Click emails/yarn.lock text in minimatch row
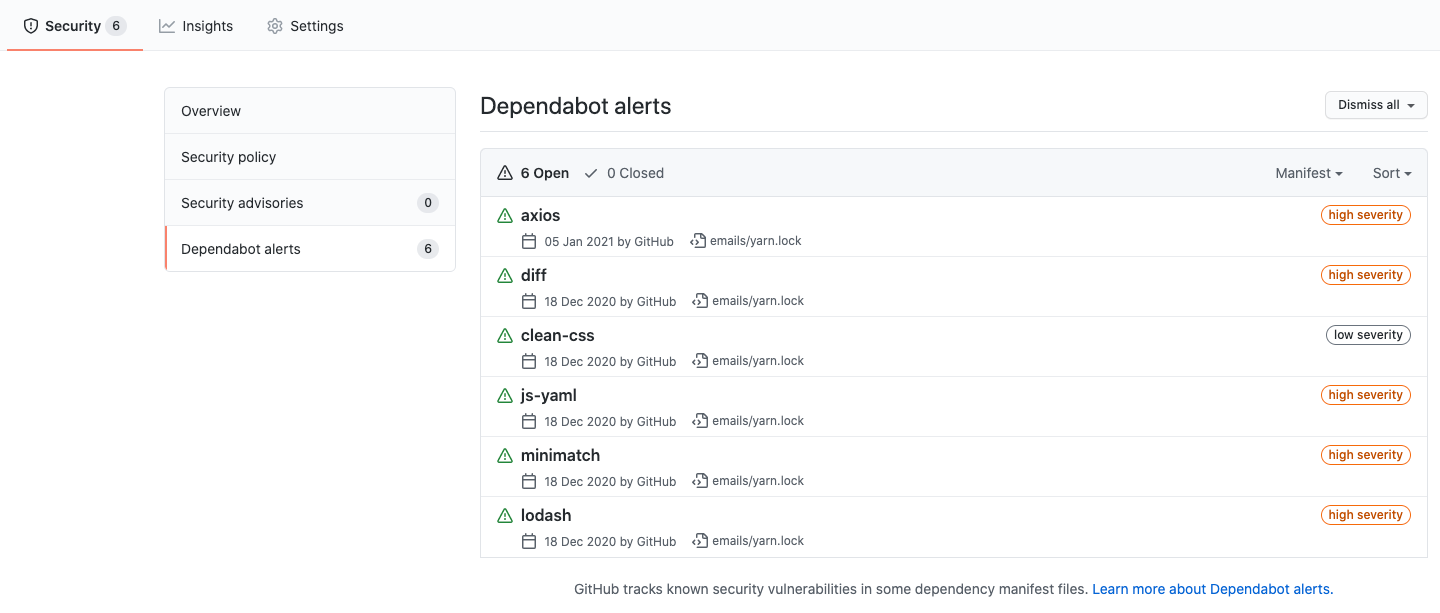The image size is (1440, 613). click(758, 481)
